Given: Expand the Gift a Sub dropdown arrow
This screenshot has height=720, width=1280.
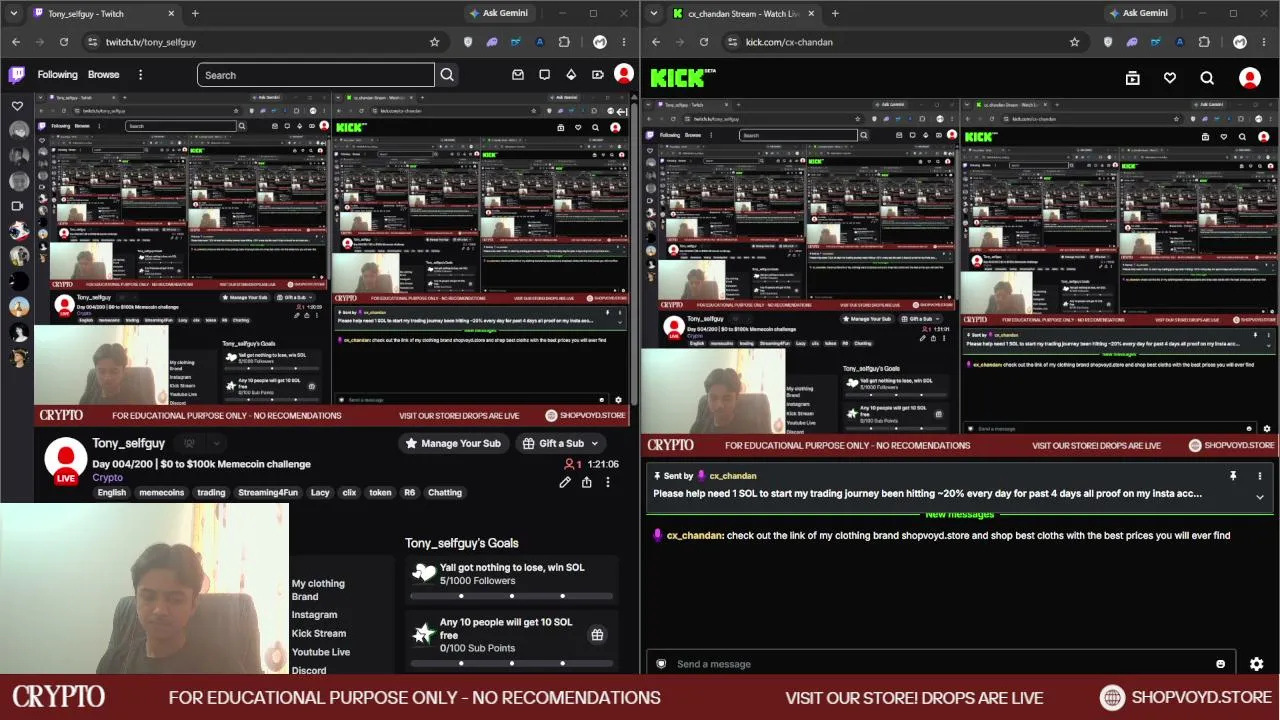Looking at the screenshot, I should tap(594, 443).
